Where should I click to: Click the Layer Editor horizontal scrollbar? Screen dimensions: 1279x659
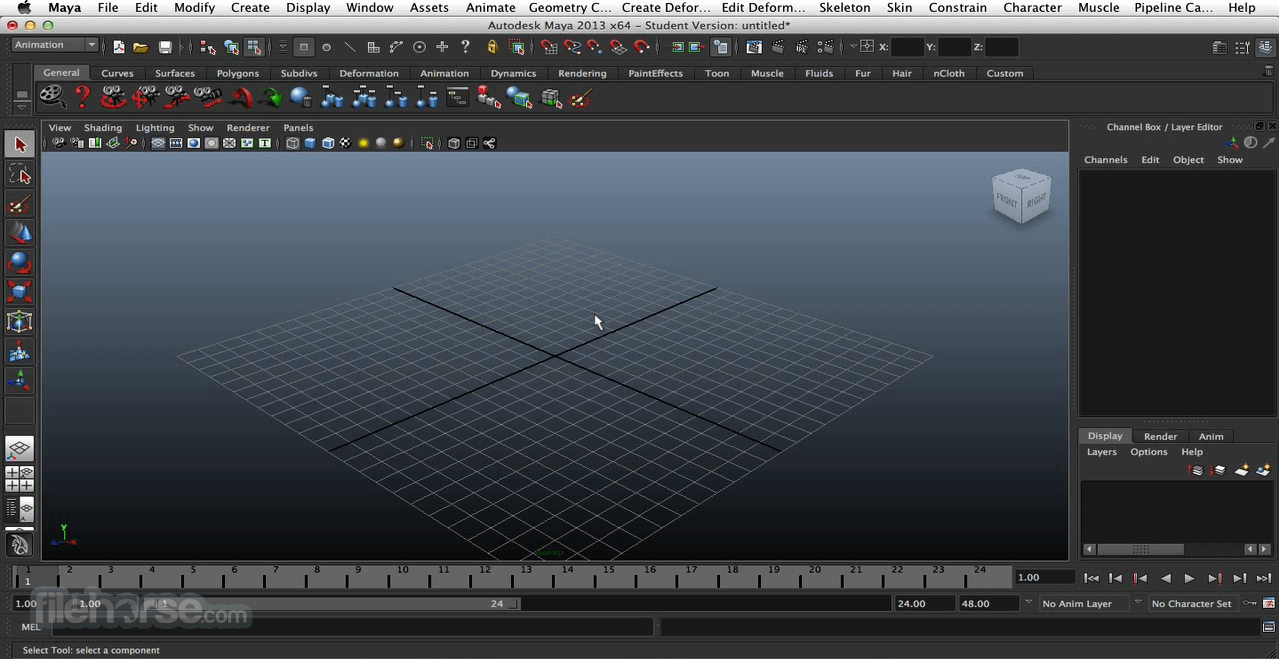(1141, 549)
